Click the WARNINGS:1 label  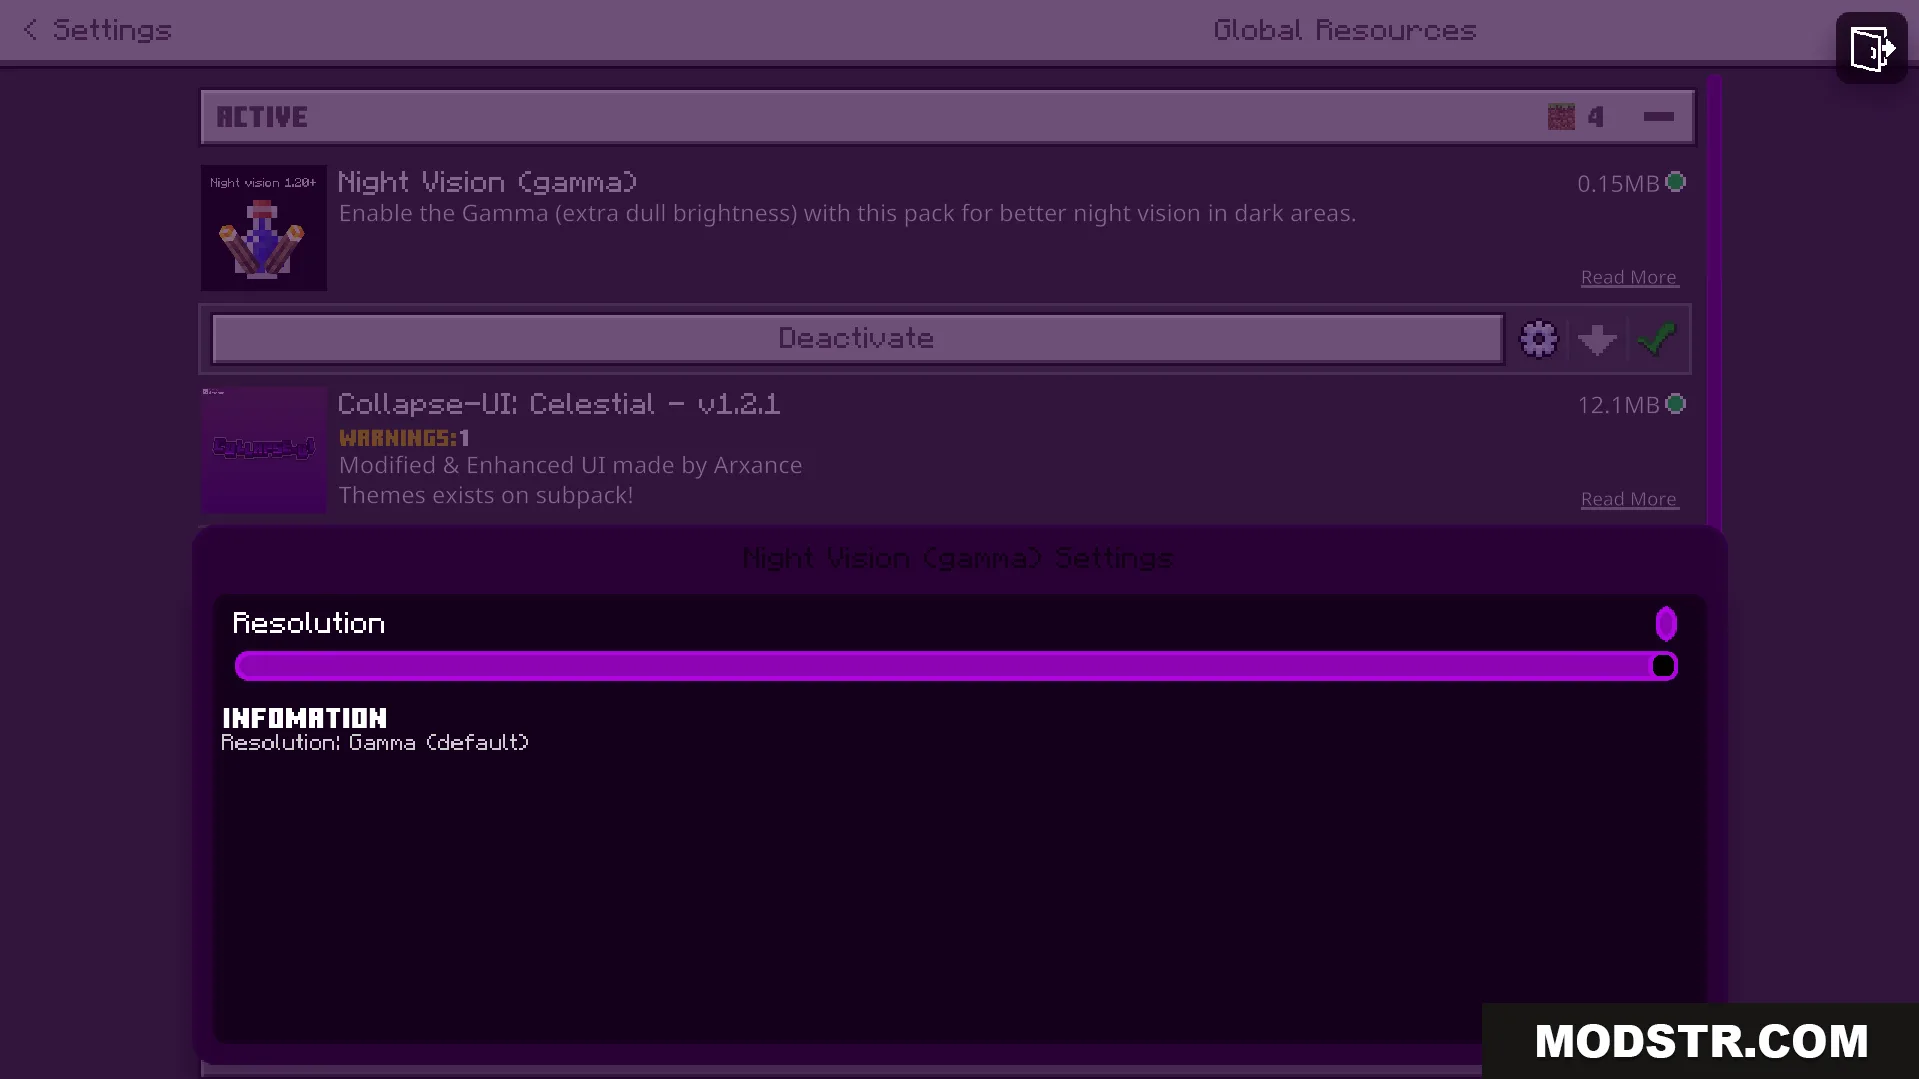[404, 438]
